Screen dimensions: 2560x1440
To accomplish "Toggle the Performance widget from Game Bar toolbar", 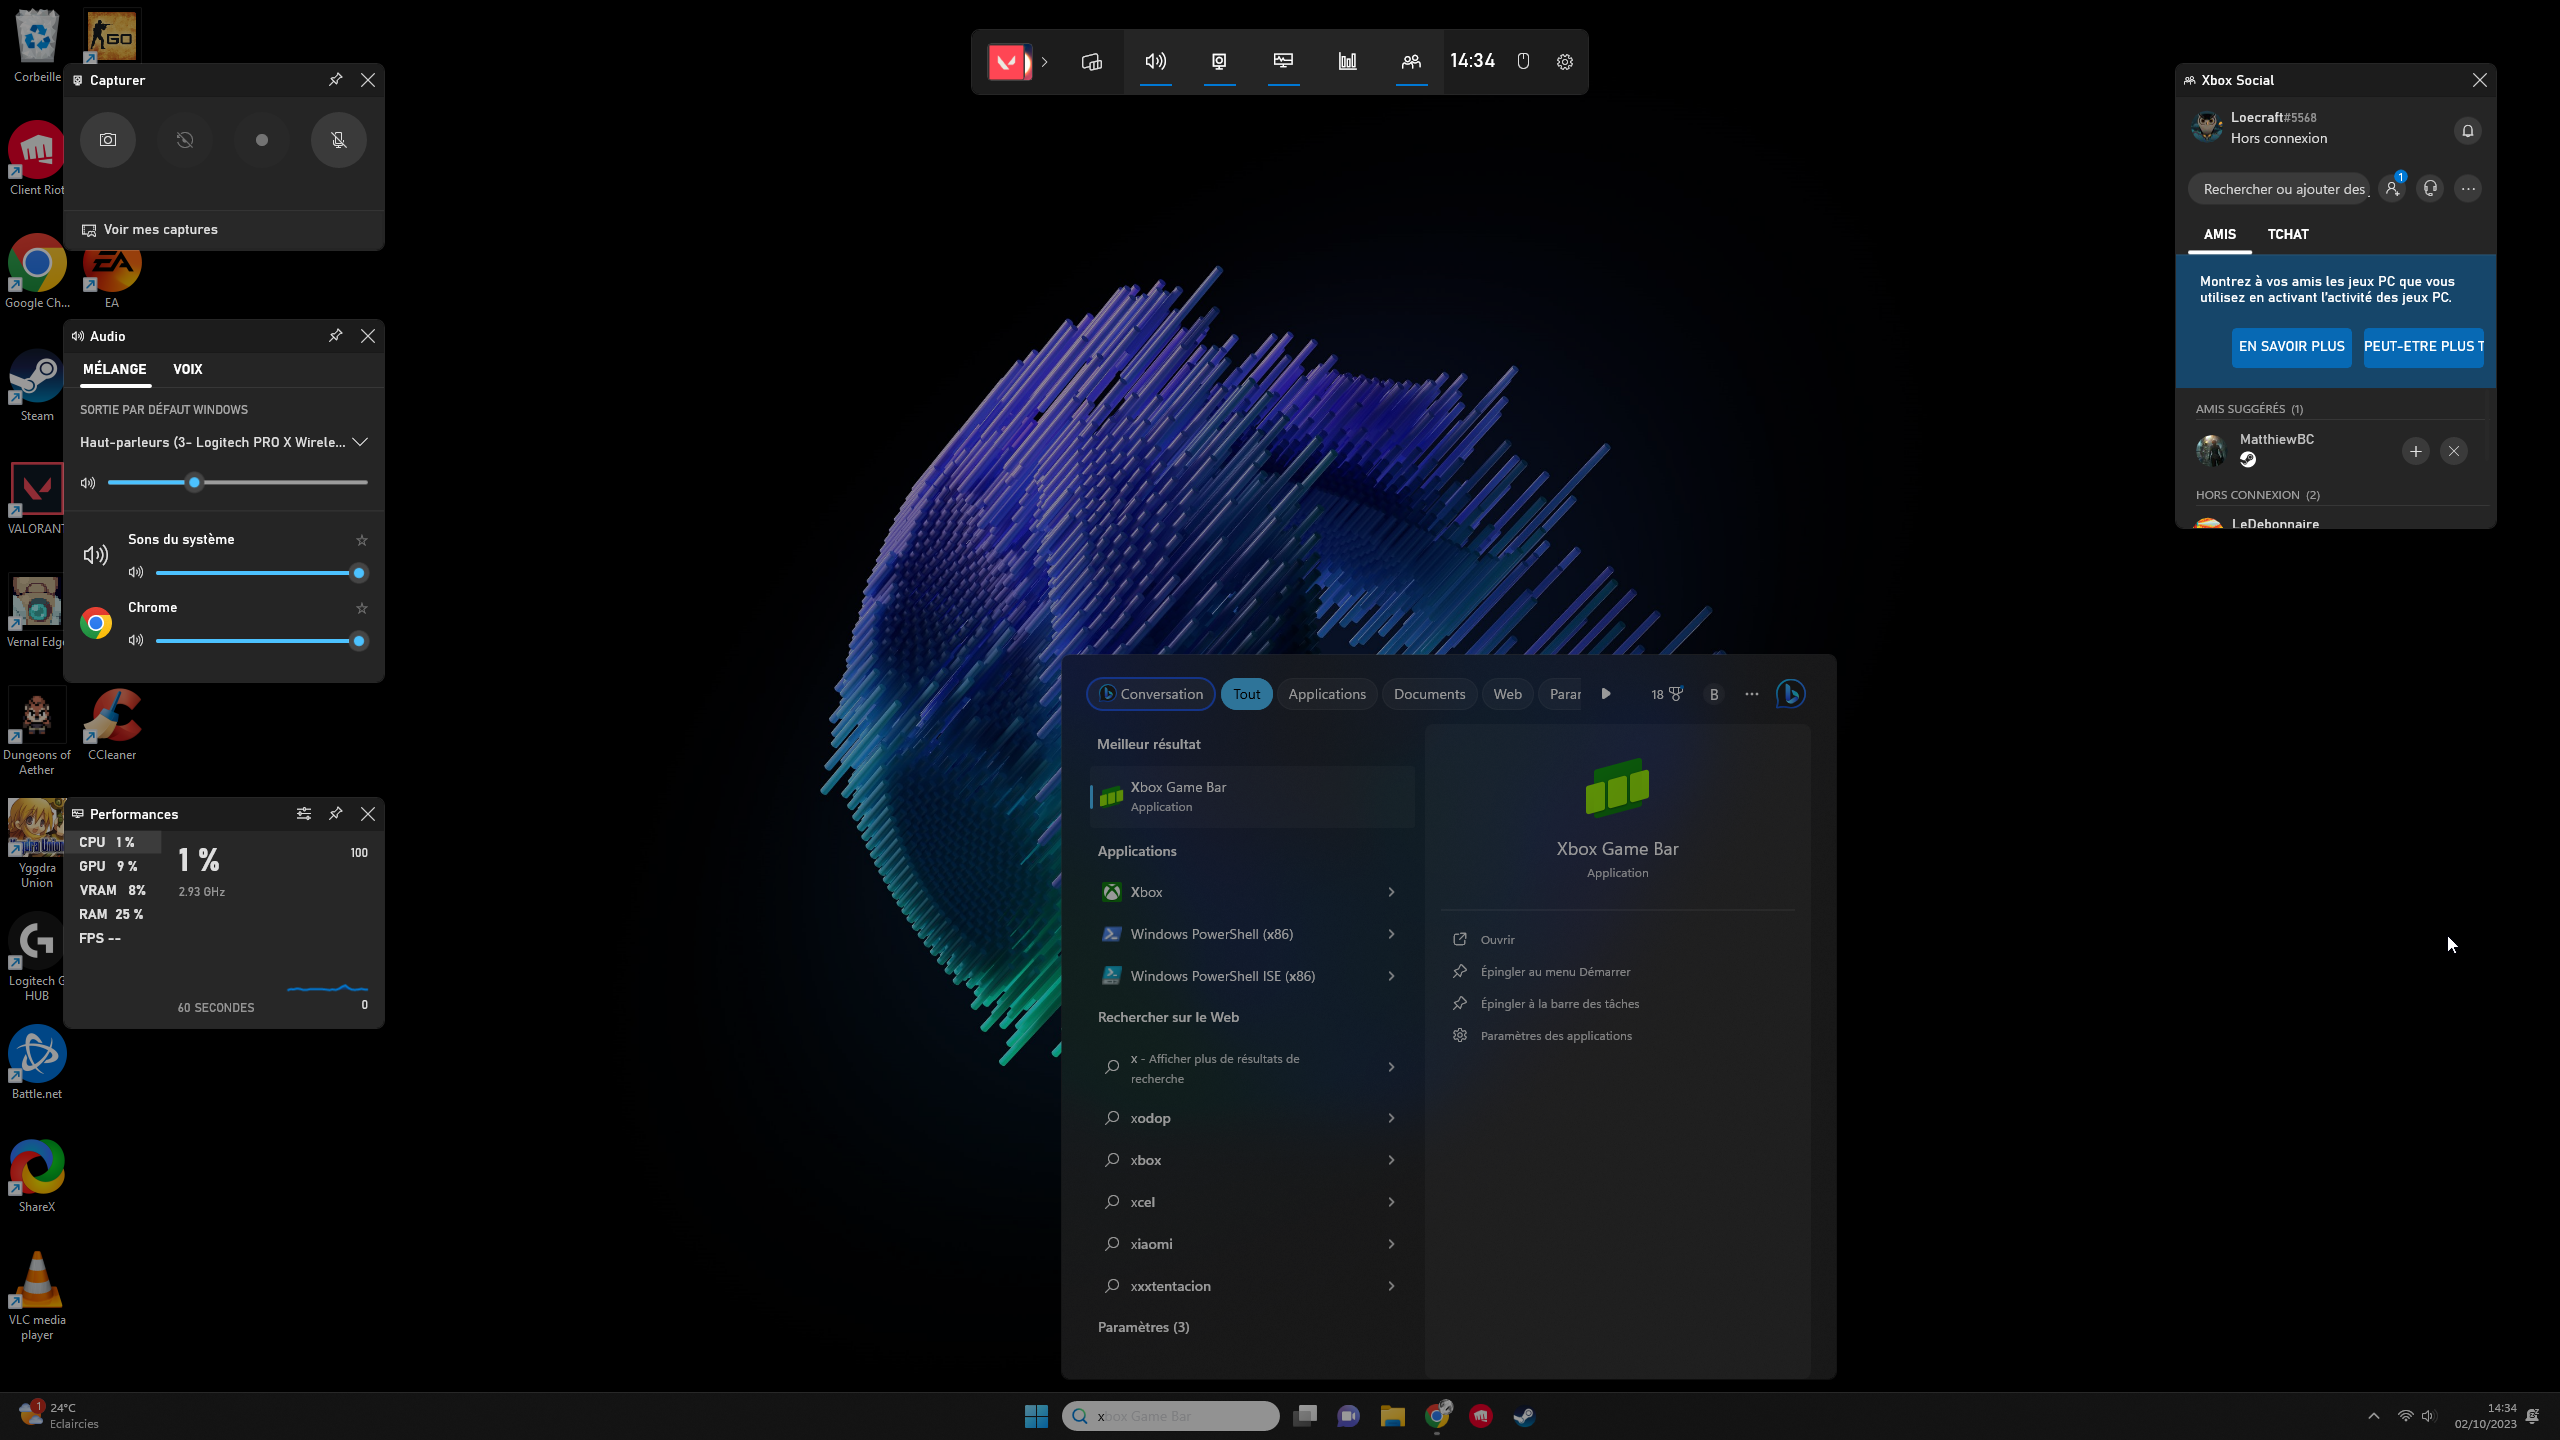I will click(x=1284, y=62).
